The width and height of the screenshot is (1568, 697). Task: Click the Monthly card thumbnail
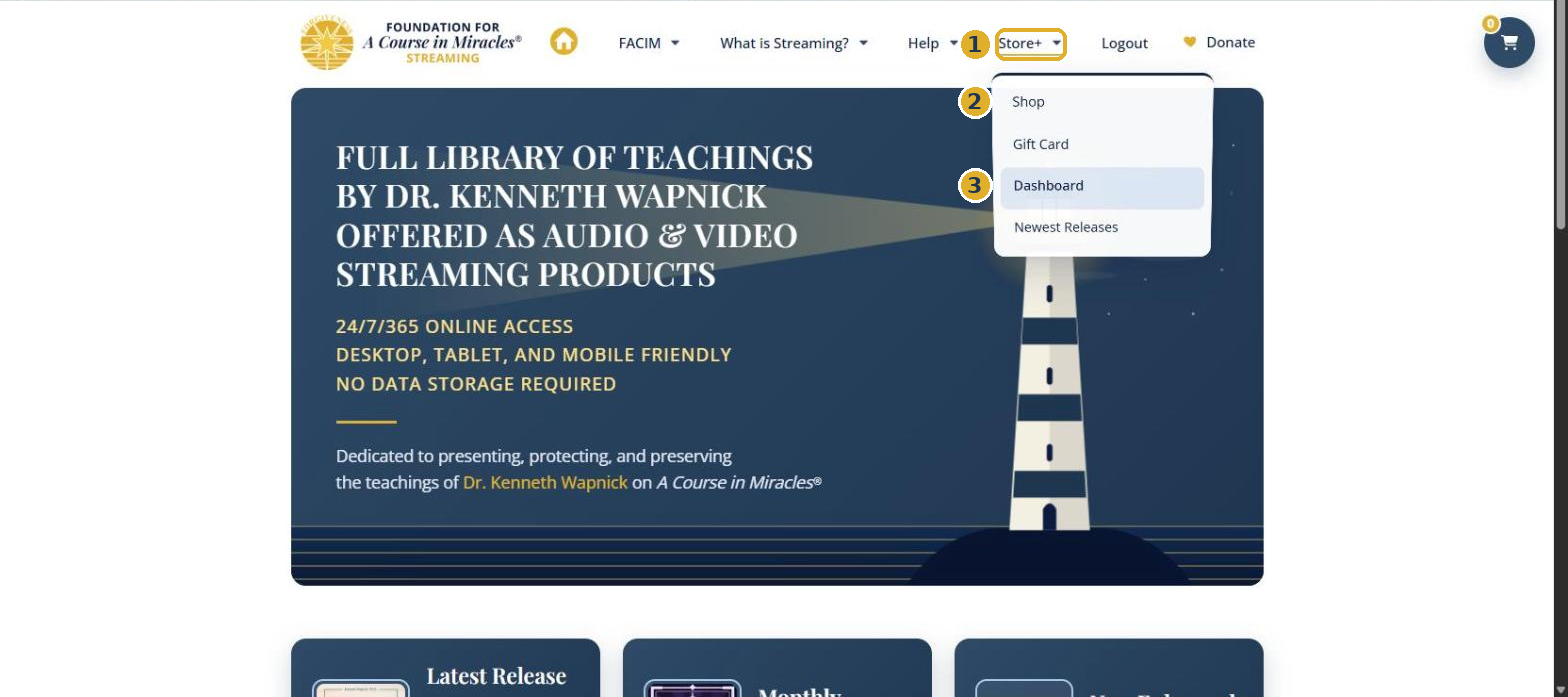(691, 688)
